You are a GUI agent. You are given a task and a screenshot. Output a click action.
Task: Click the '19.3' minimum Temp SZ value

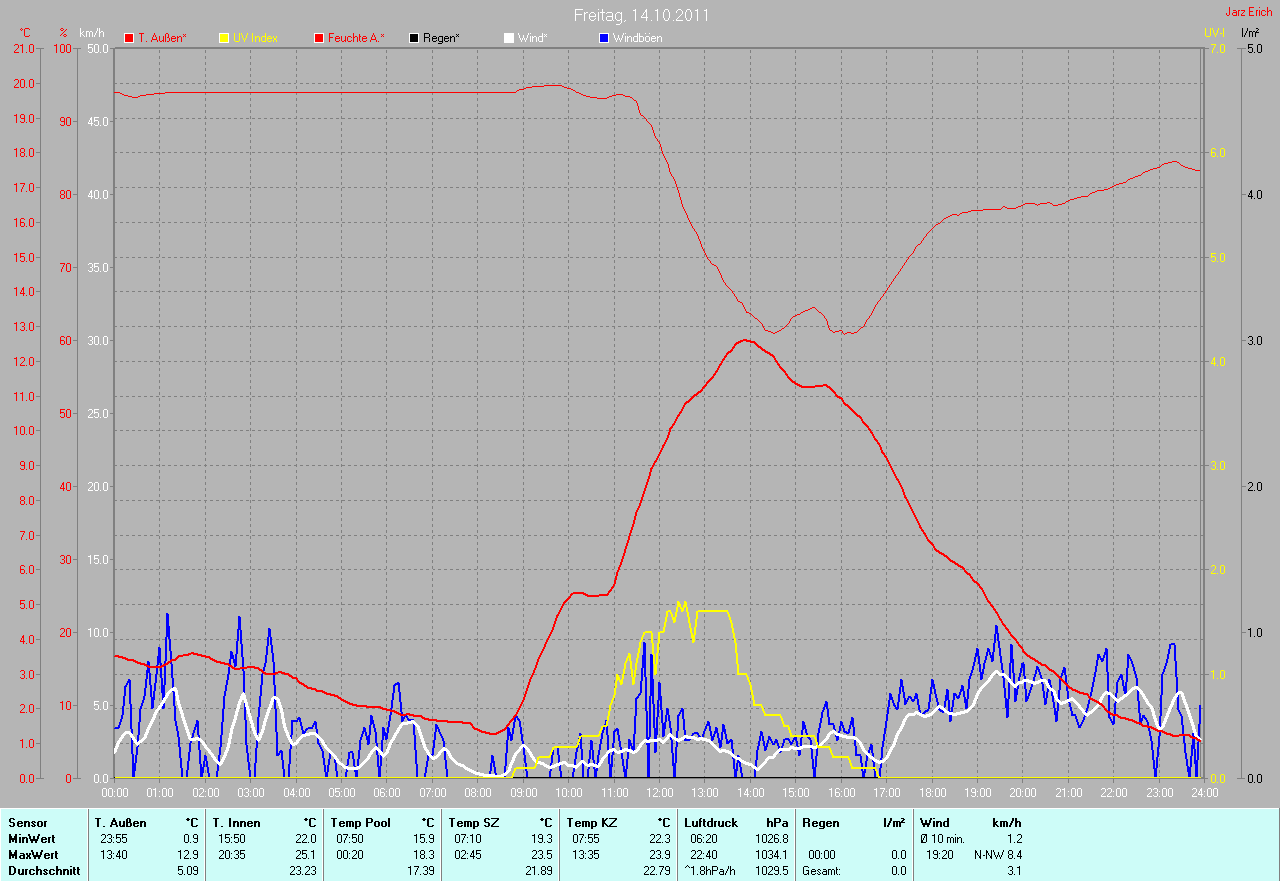coord(541,838)
